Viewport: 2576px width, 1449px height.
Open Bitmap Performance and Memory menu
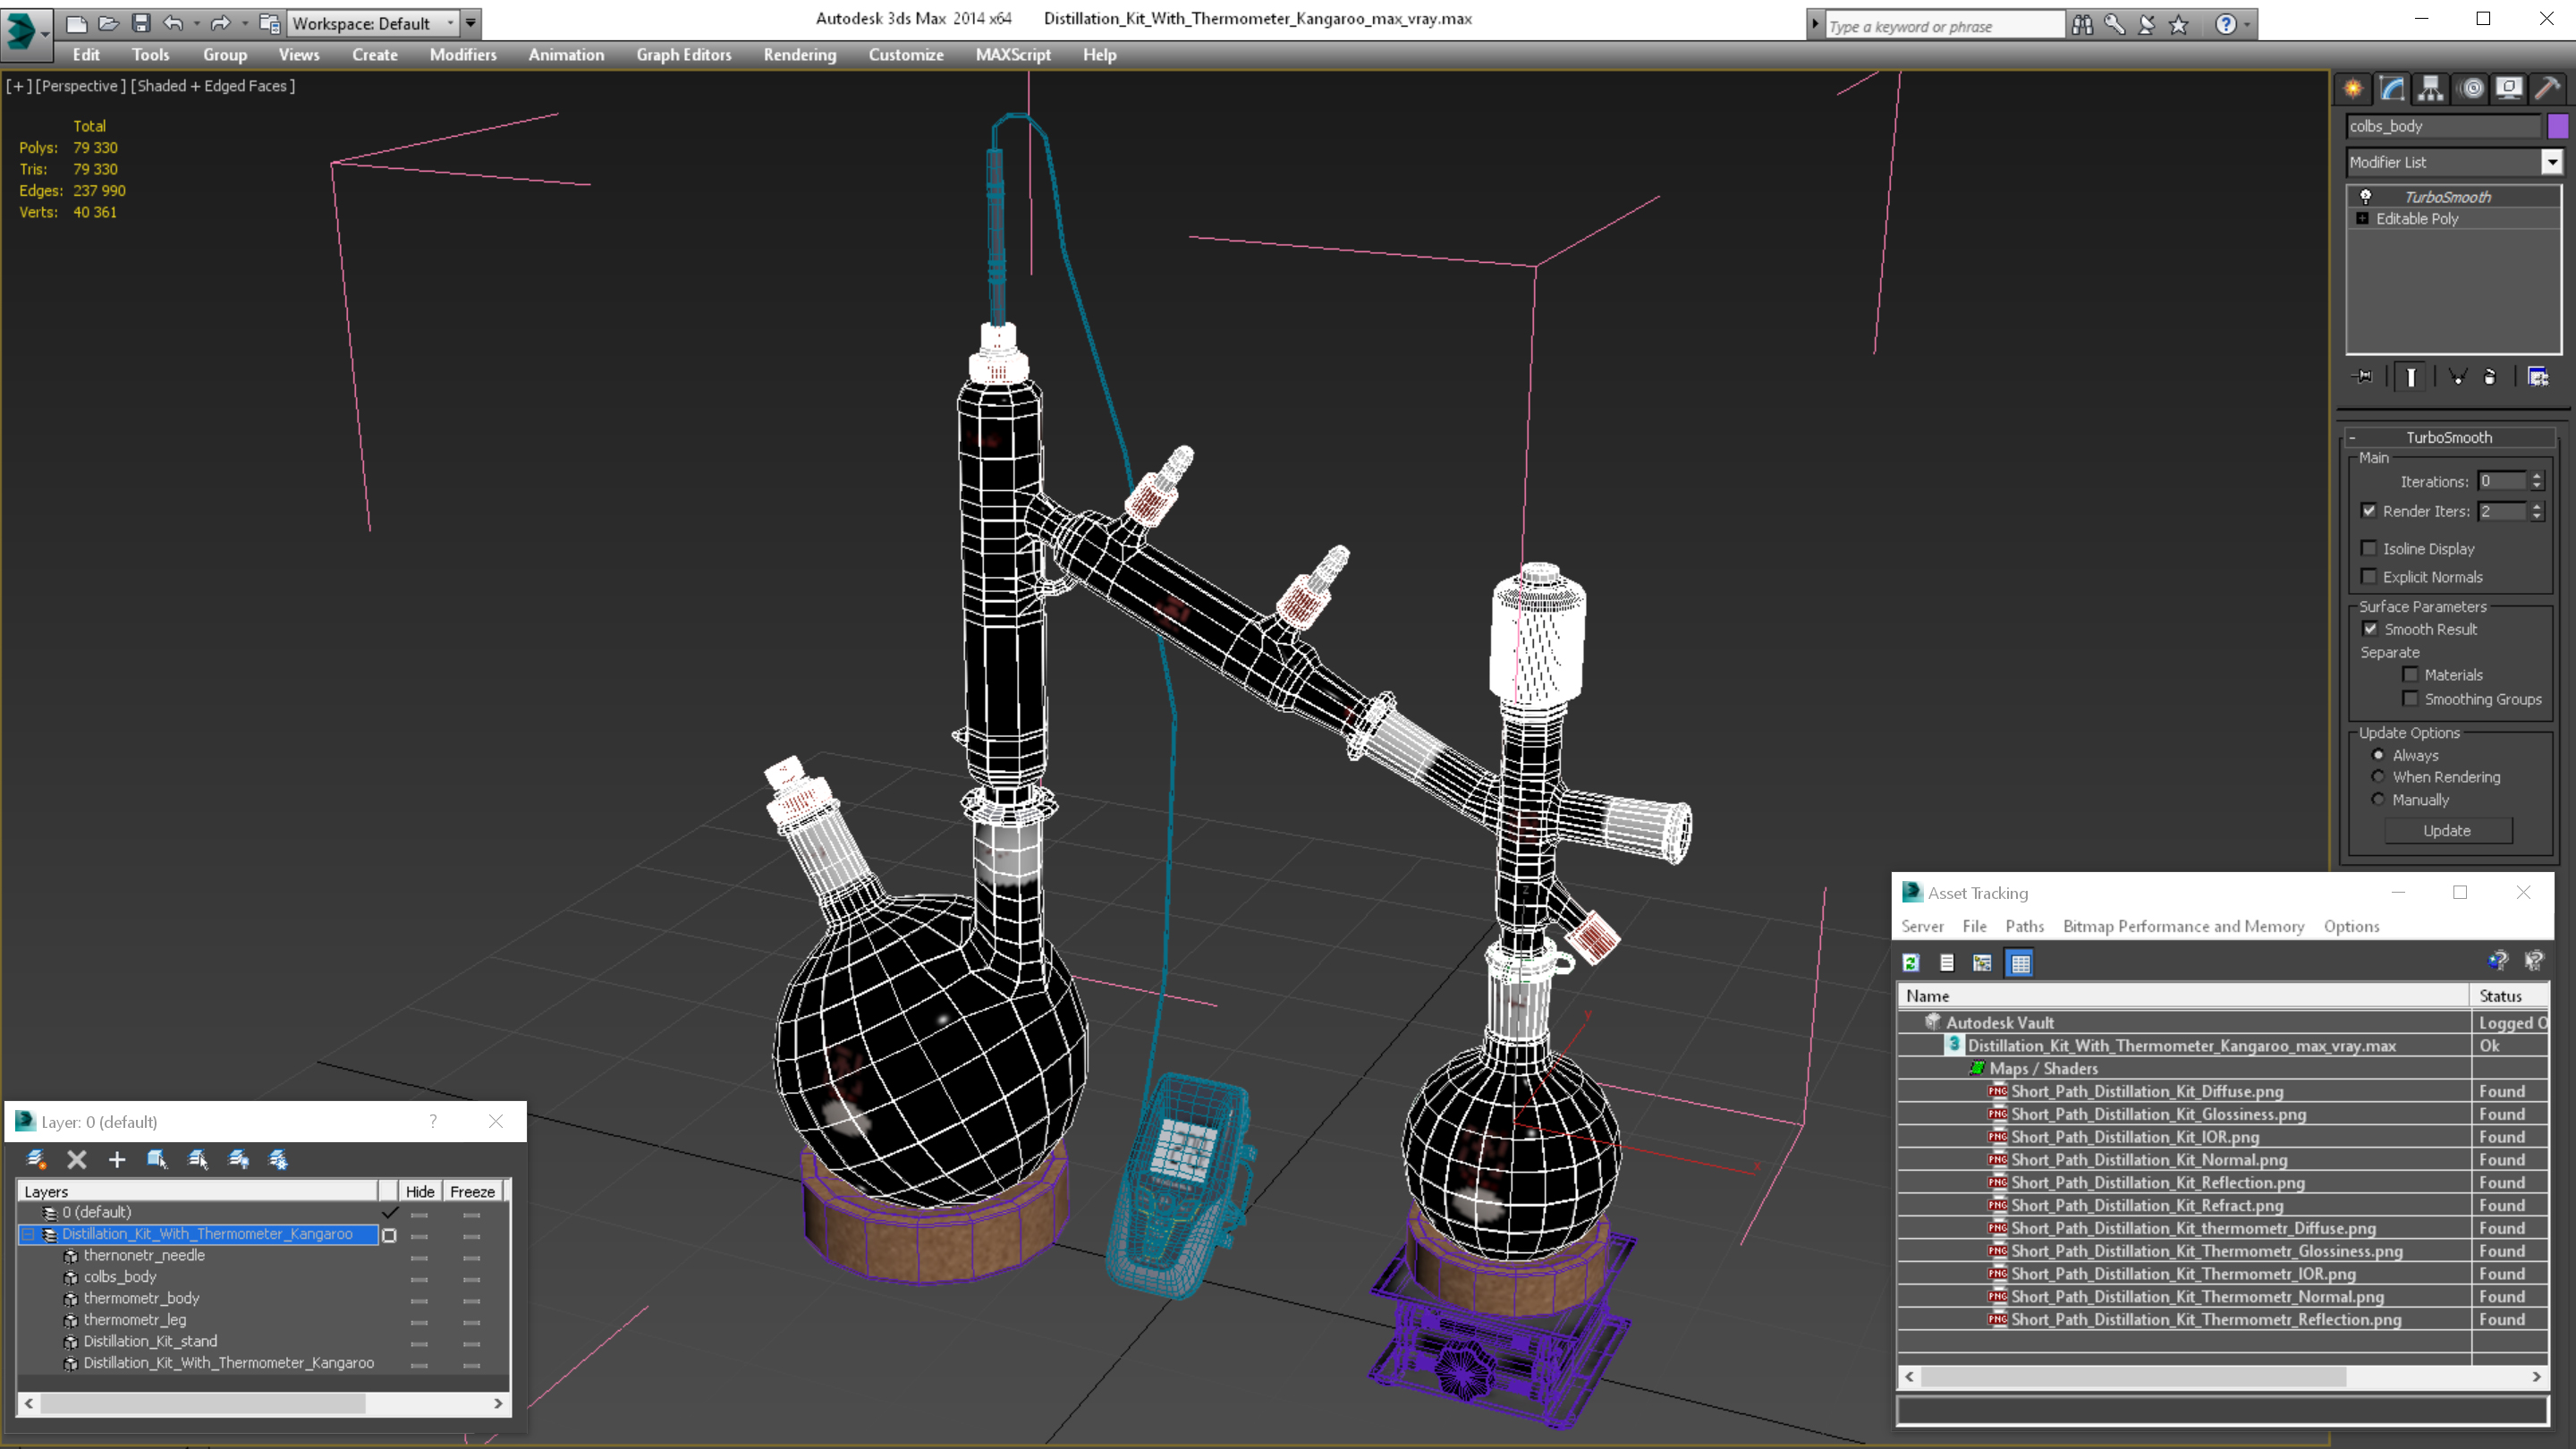point(2183,926)
